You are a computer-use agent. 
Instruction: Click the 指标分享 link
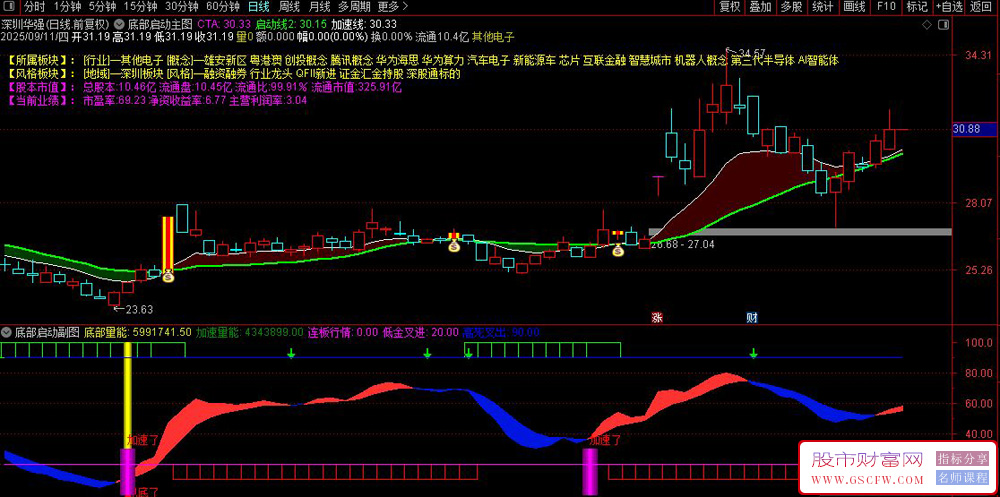pos(962,458)
